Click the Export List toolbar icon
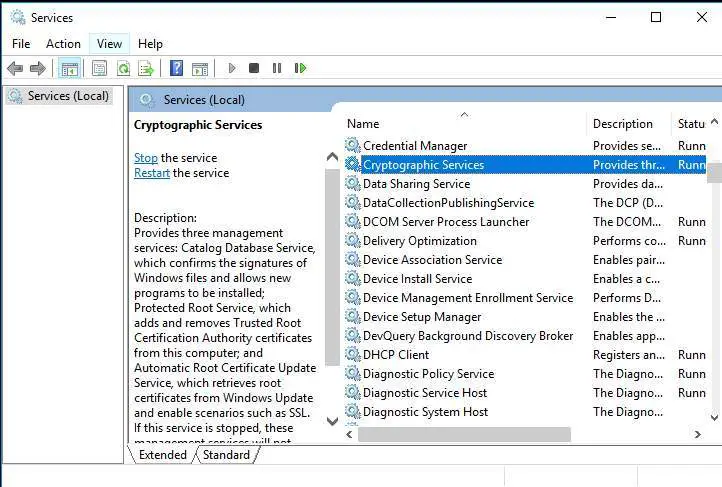The height and width of the screenshot is (487, 722). (x=146, y=69)
